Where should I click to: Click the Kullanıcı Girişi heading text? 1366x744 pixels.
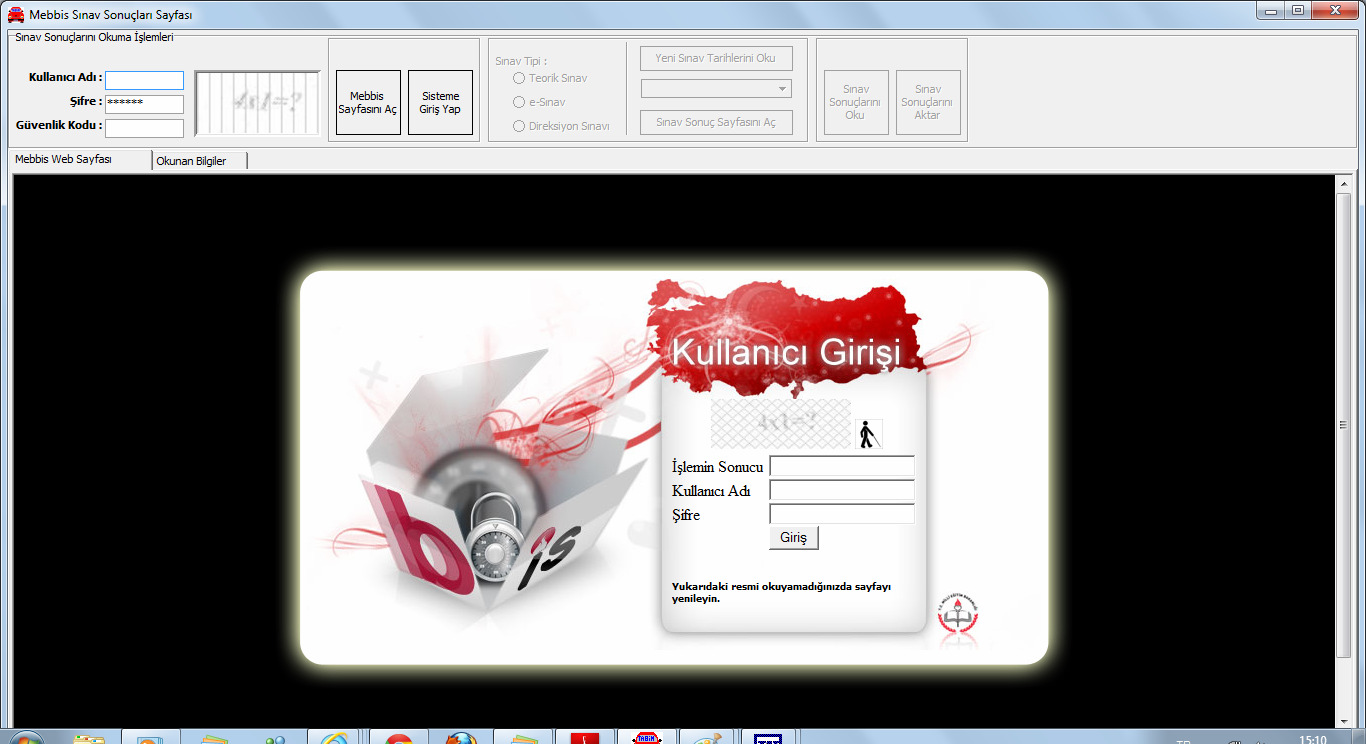coord(786,352)
